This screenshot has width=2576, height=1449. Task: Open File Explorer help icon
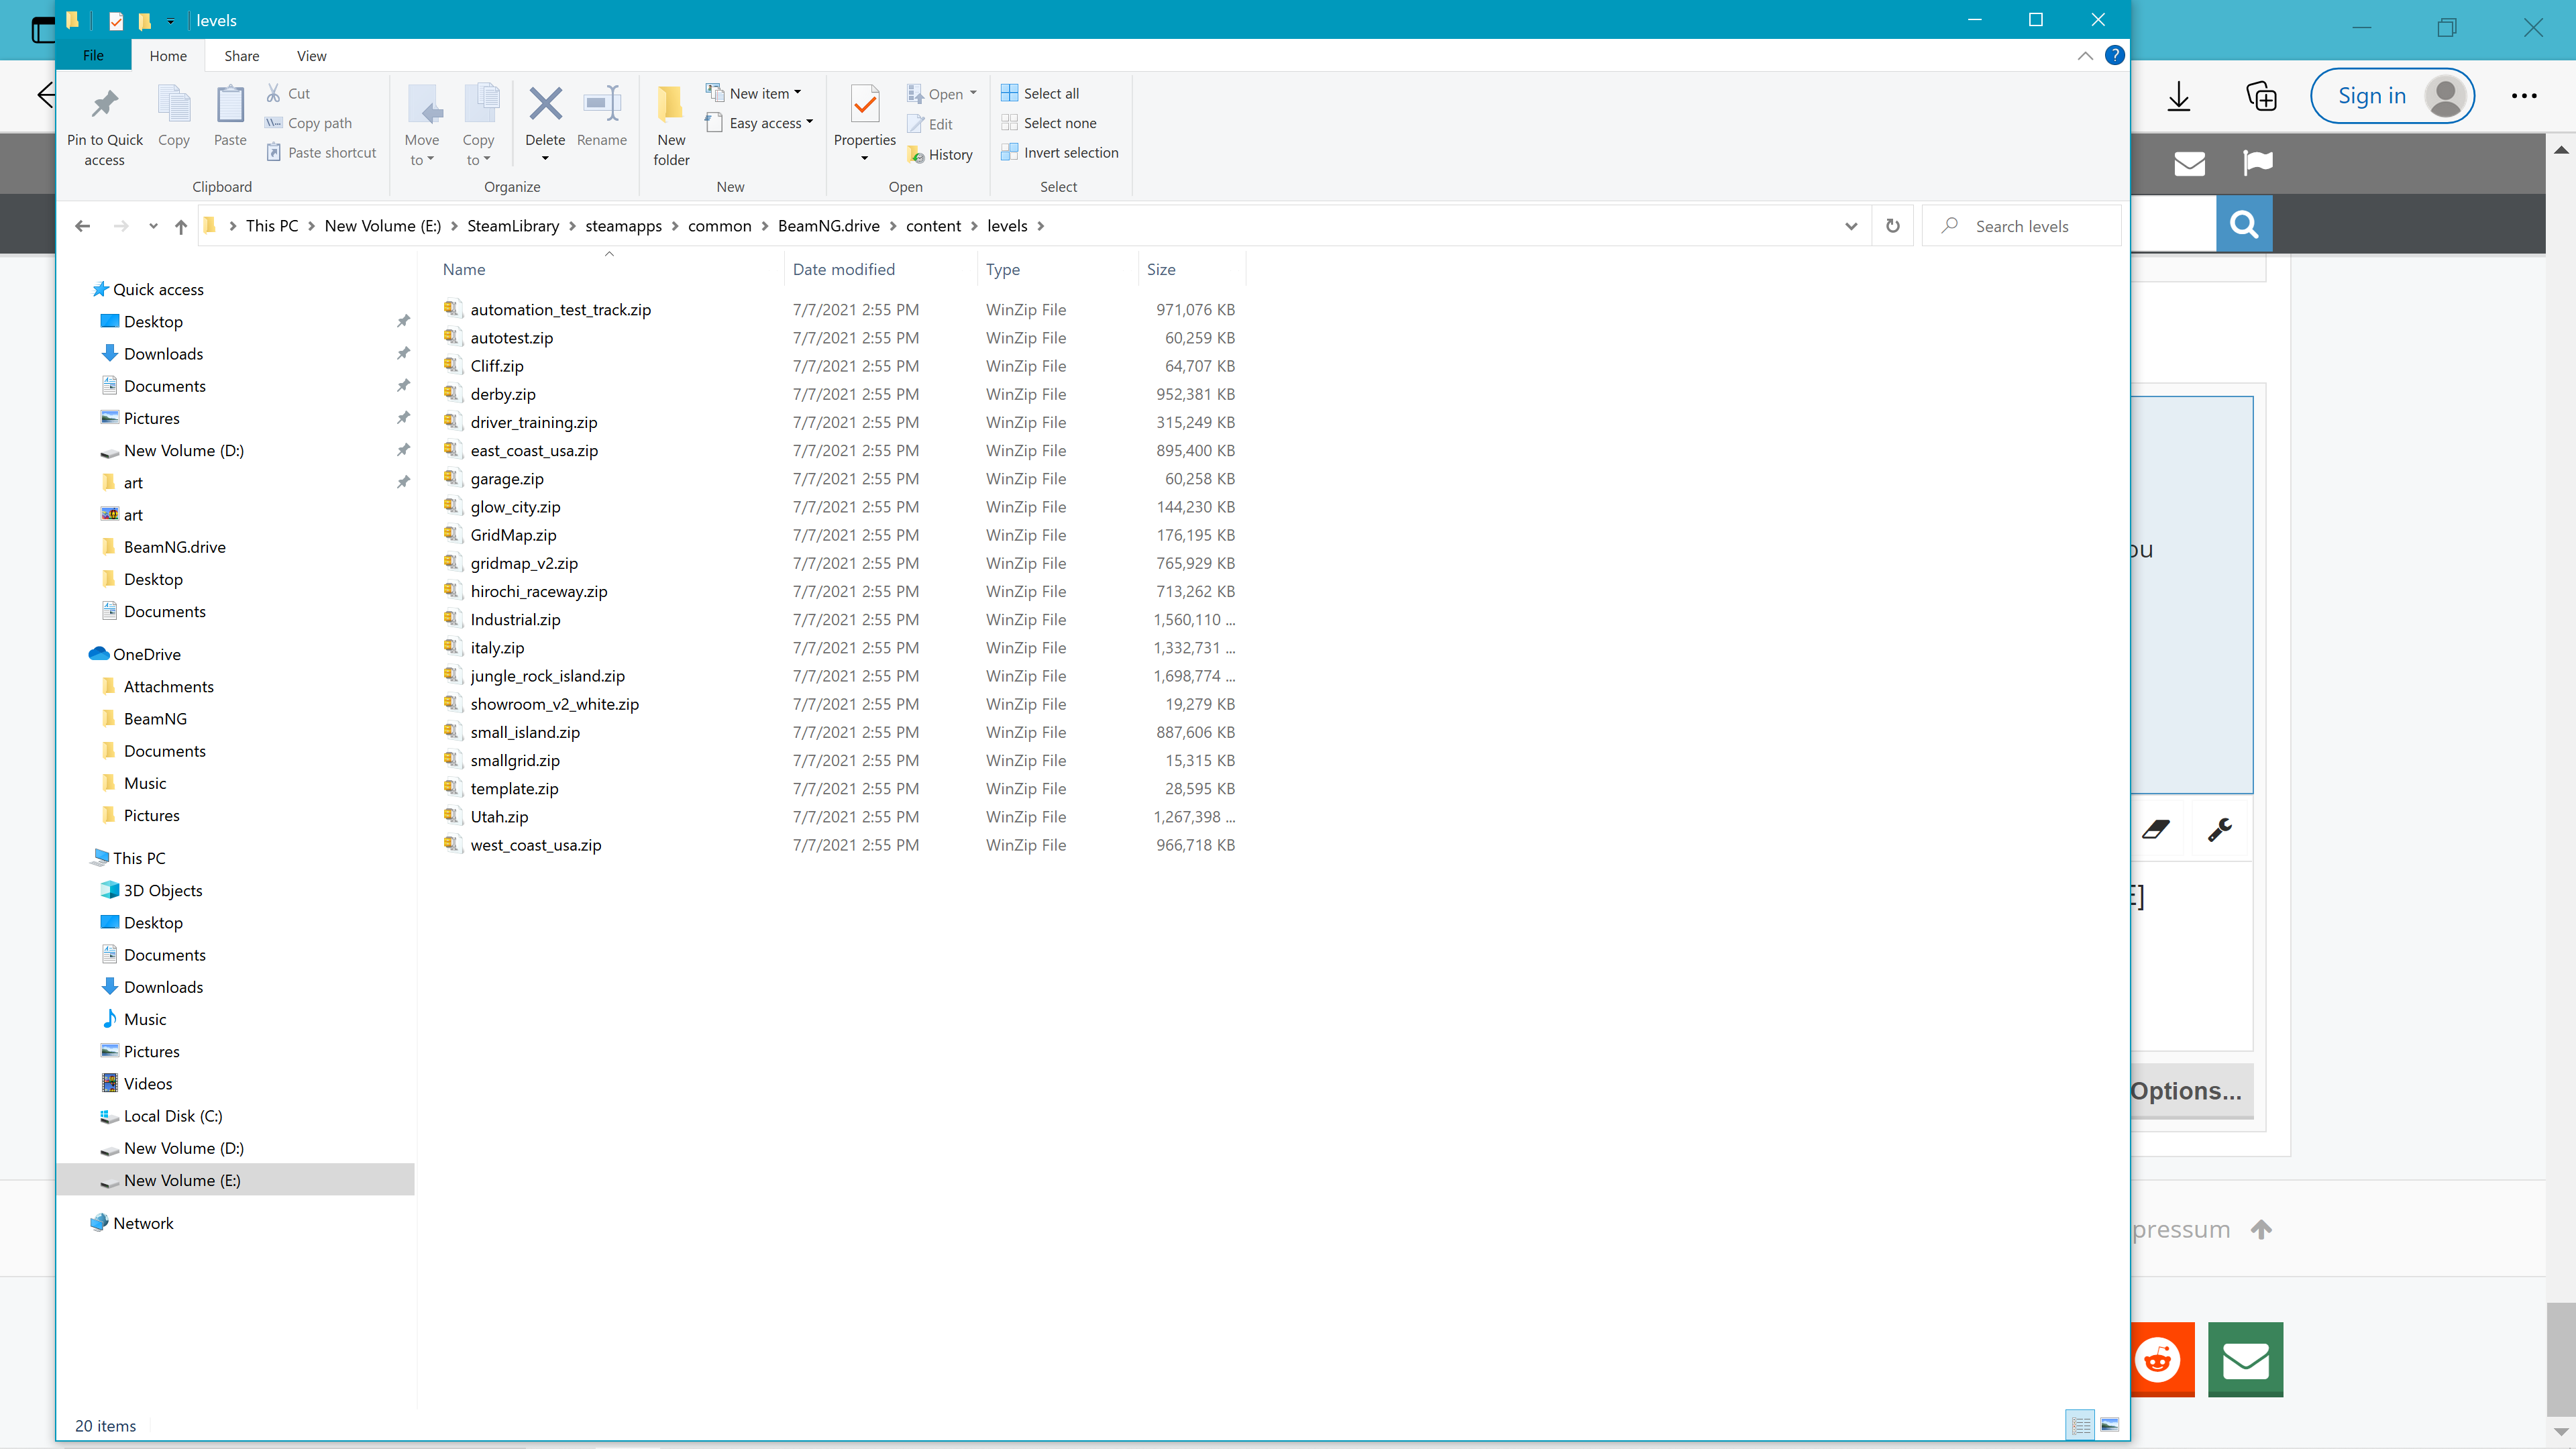(2114, 56)
